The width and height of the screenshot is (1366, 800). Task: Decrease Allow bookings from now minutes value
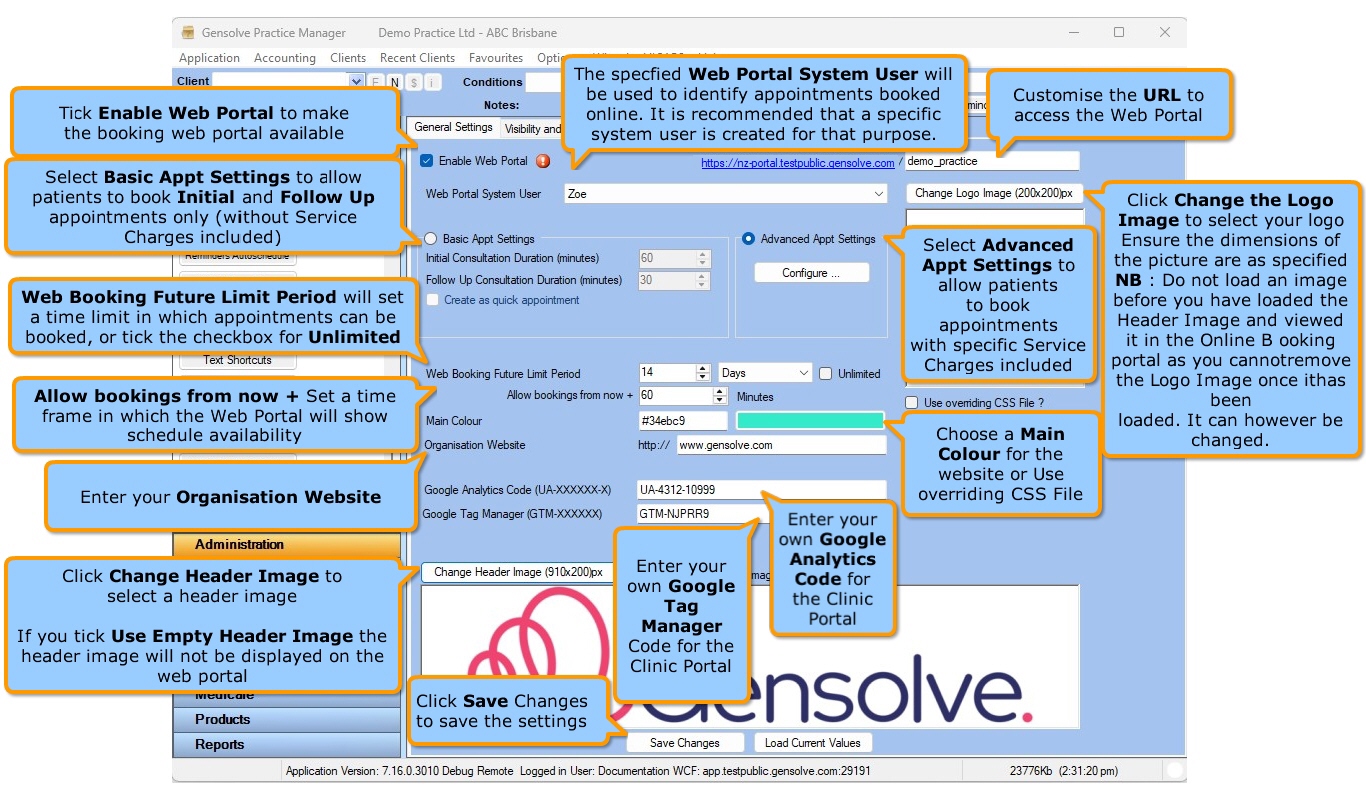pos(703,400)
